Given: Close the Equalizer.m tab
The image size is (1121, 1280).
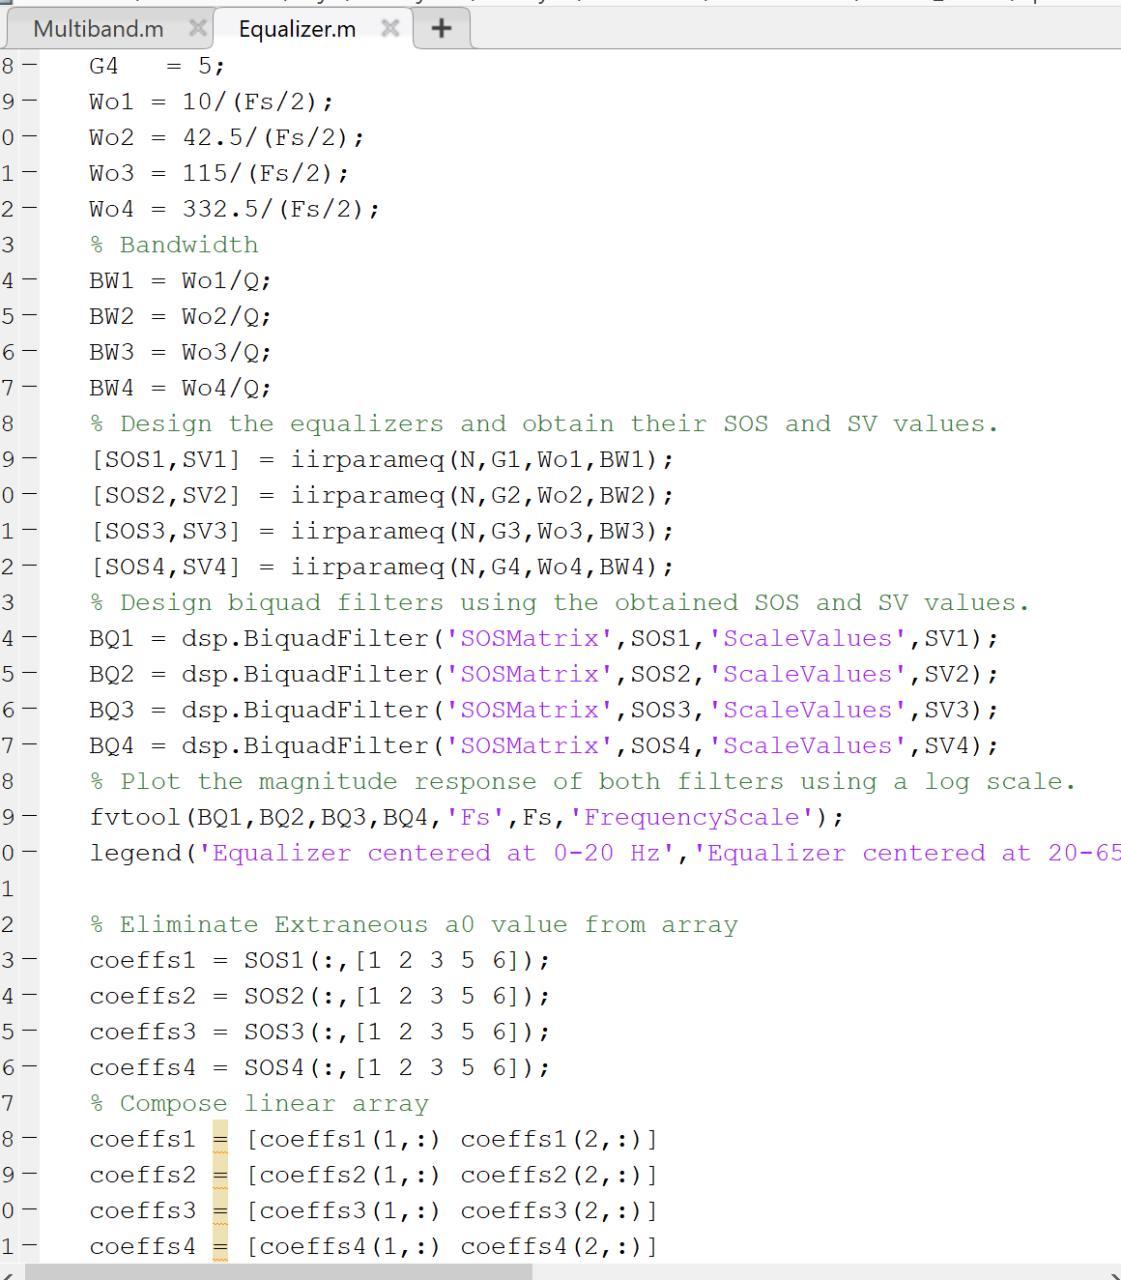Looking at the screenshot, I should point(390,29).
